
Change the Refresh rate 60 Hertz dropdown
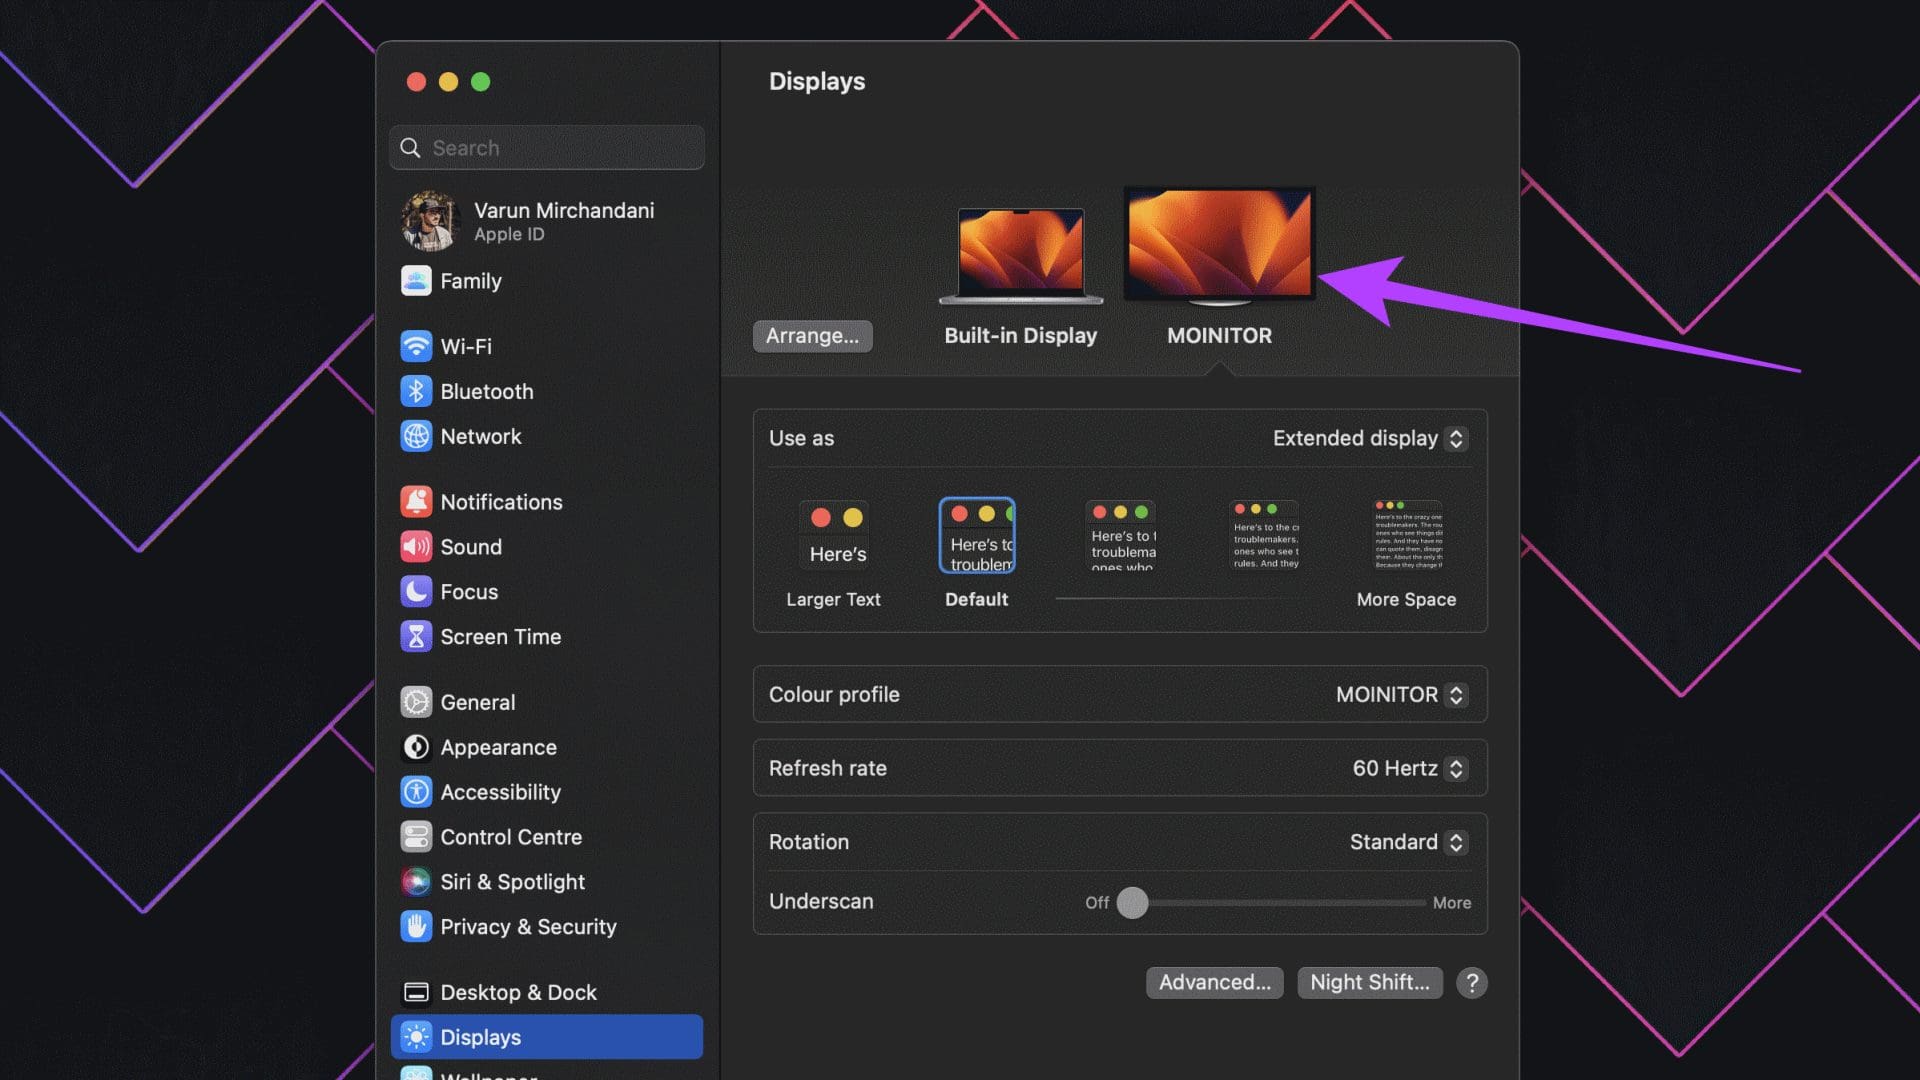coord(1410,768)
